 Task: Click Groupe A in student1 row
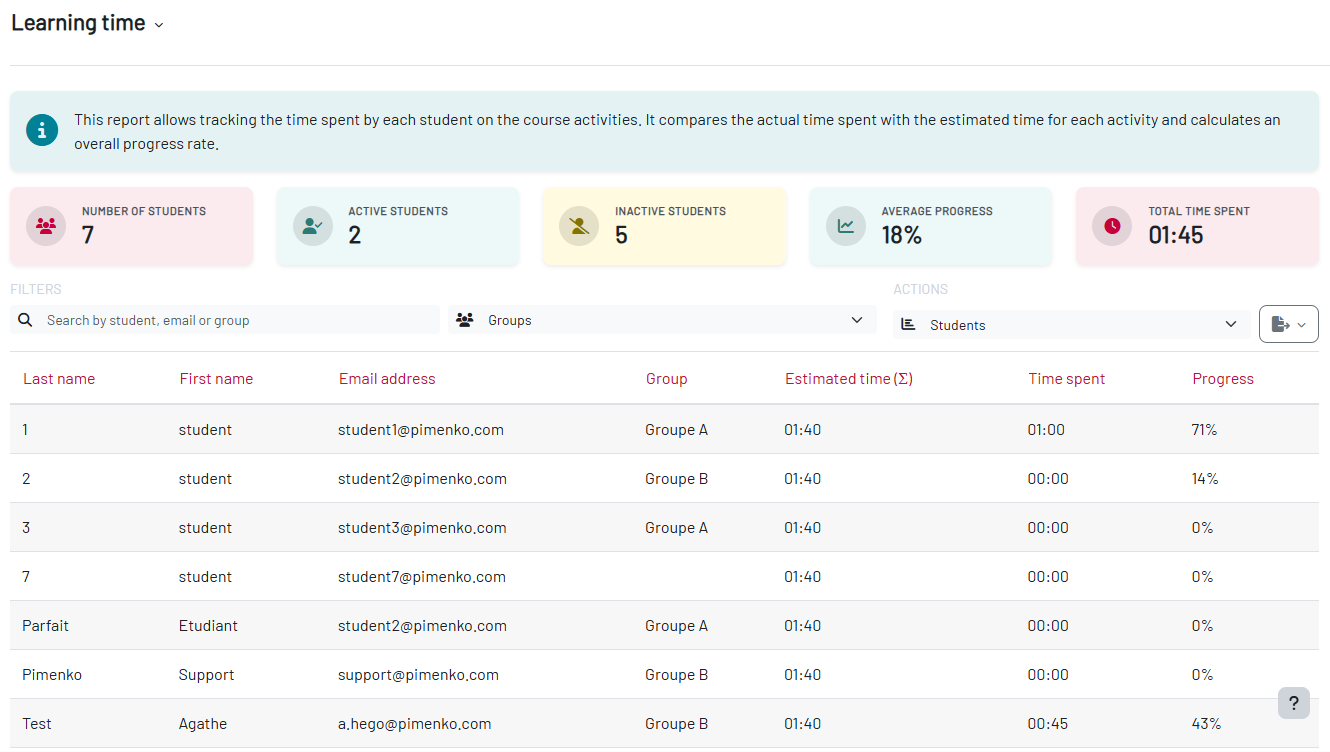coord(676,430)
